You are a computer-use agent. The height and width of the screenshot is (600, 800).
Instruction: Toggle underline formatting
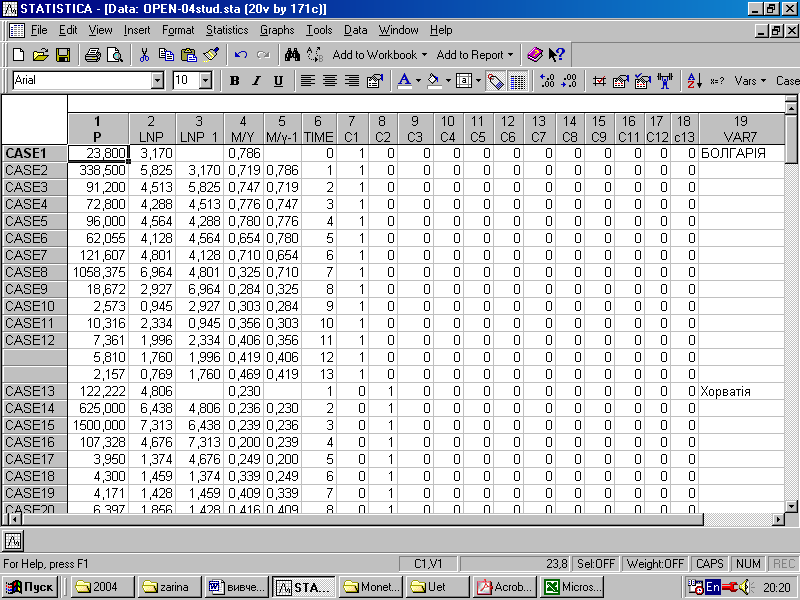[278, 81]
